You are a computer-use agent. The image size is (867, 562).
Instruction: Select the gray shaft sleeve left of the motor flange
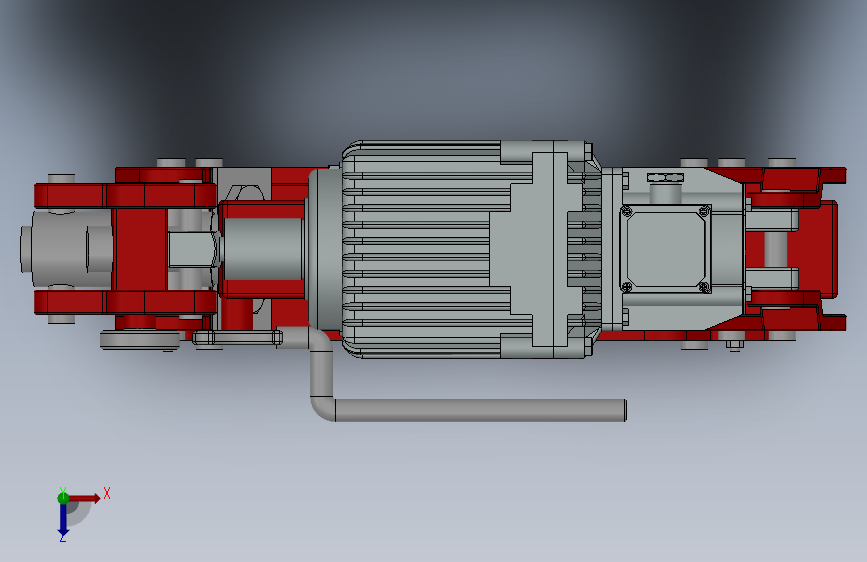click(x=263, y=249)
